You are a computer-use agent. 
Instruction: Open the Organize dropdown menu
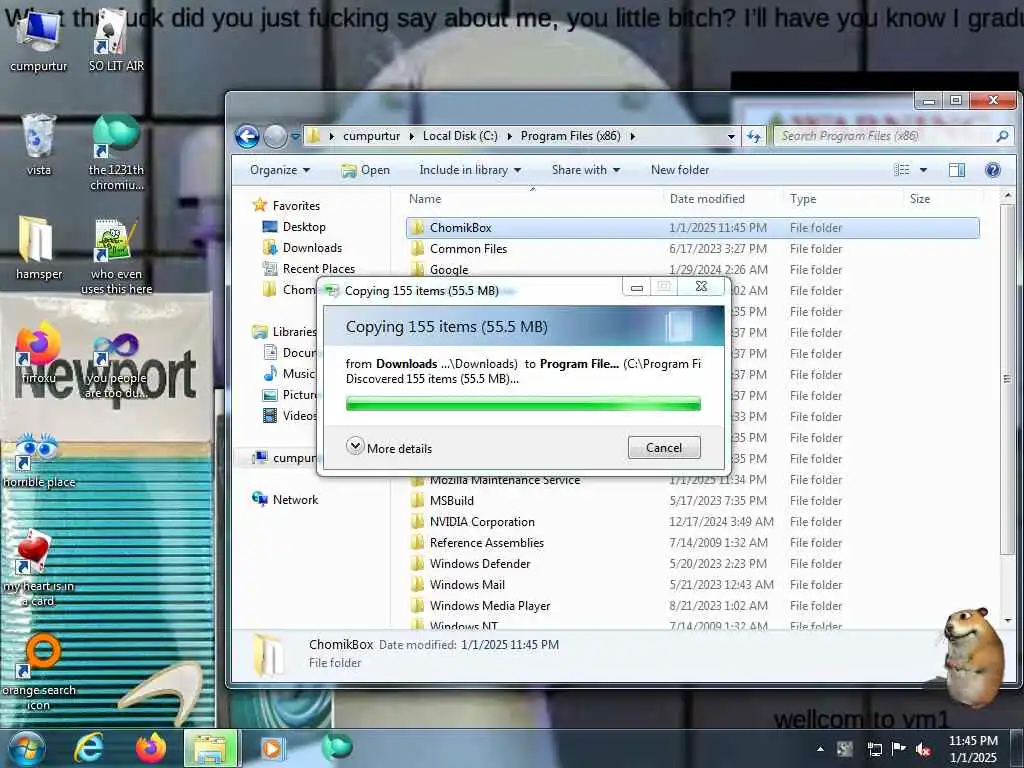coord(280,170)
